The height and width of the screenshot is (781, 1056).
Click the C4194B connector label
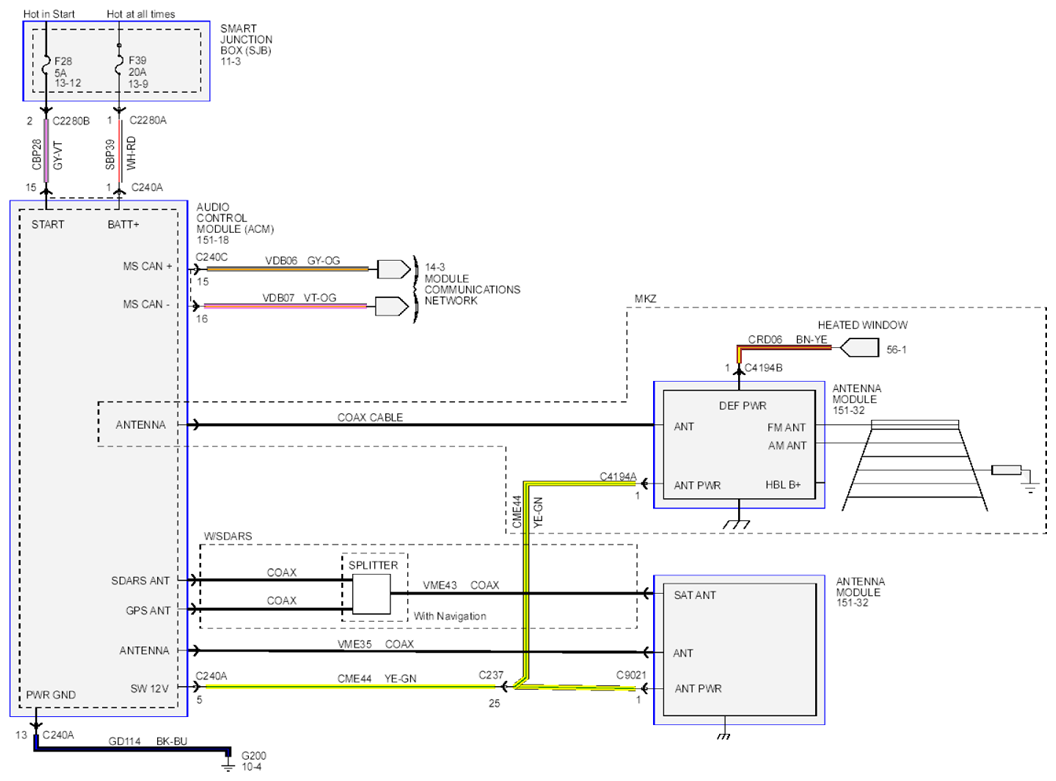(x=763, y=368)
